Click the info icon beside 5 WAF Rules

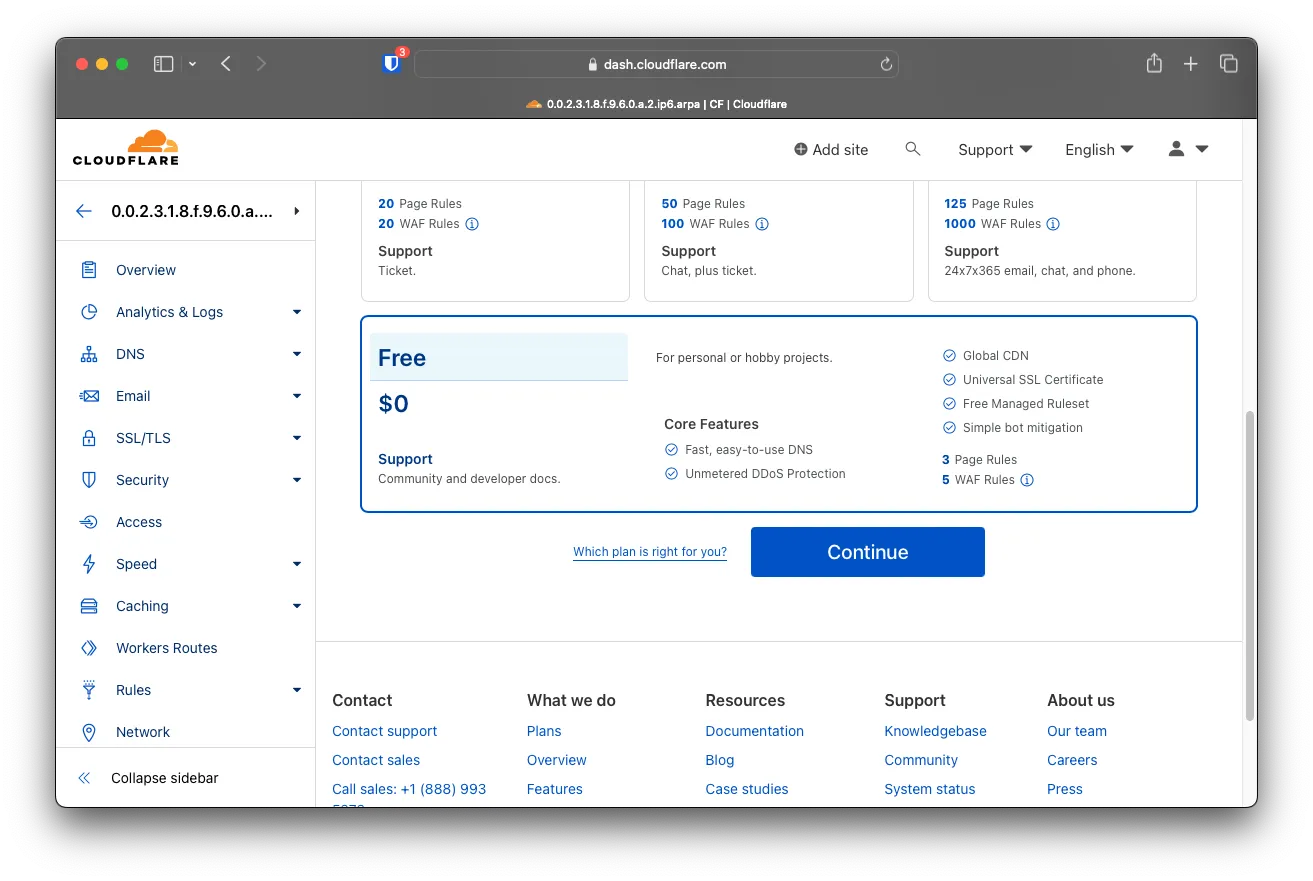click(1027, 480)
